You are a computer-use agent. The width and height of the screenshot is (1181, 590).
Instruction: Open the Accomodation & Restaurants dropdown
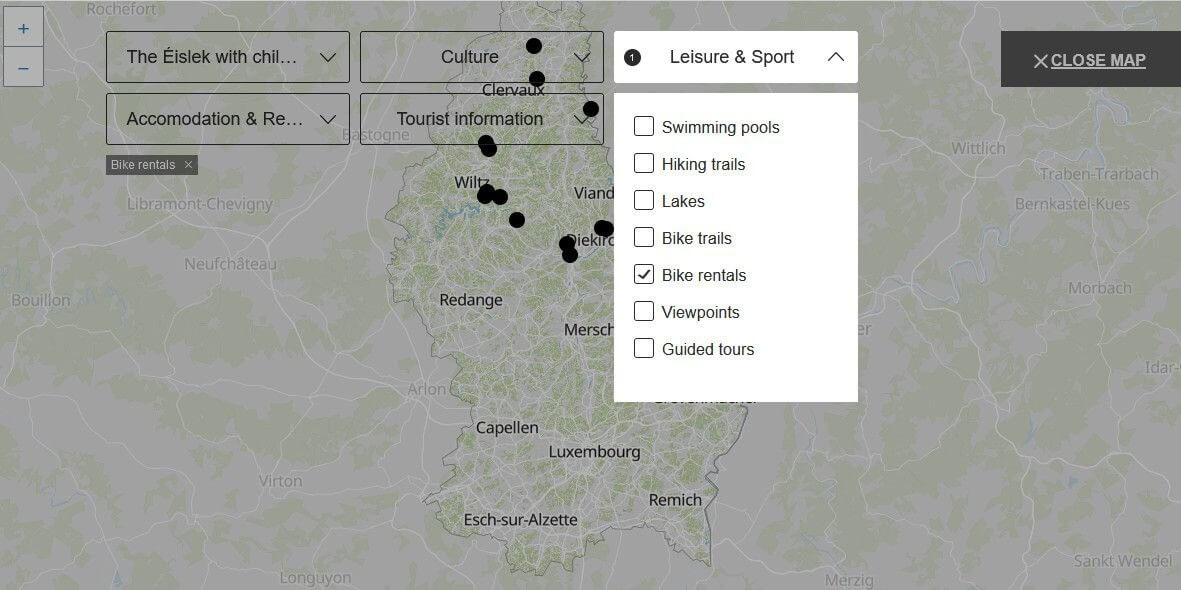[228, 119]
